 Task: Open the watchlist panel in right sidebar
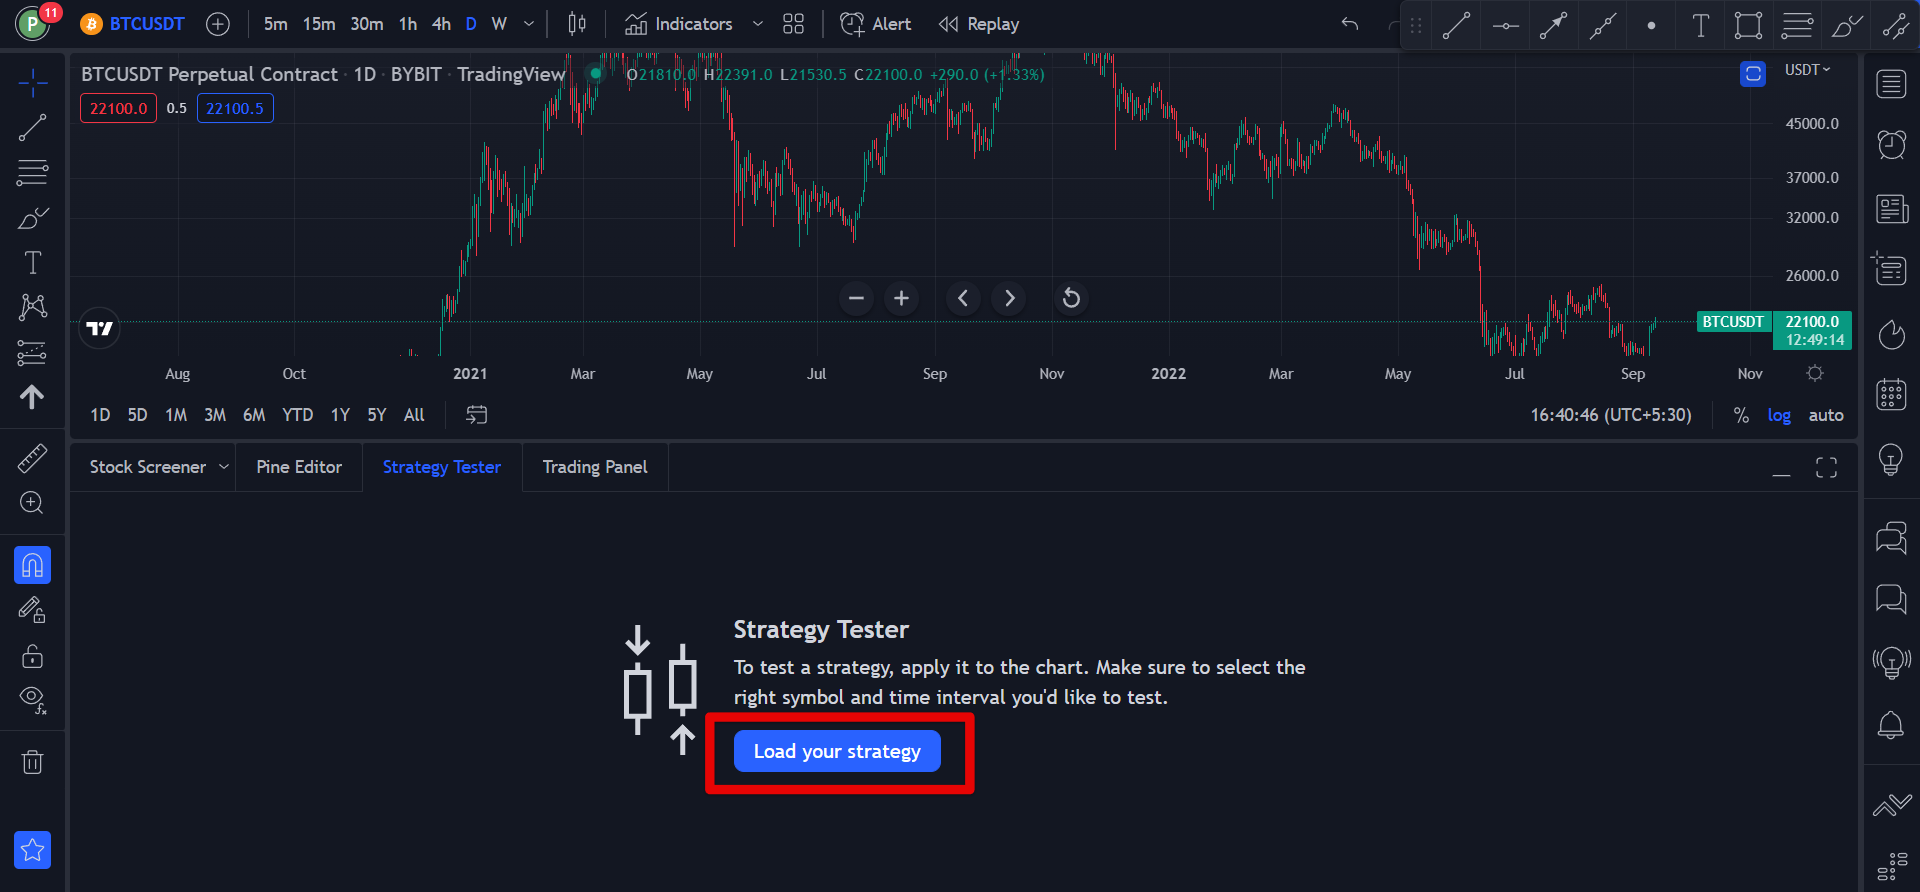pyautogui.click(x=1891, y=84)
